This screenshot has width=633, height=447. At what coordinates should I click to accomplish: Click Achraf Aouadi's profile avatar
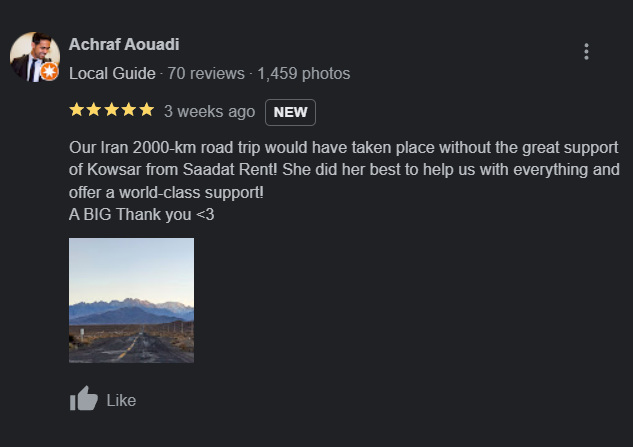tap(34, 56)
